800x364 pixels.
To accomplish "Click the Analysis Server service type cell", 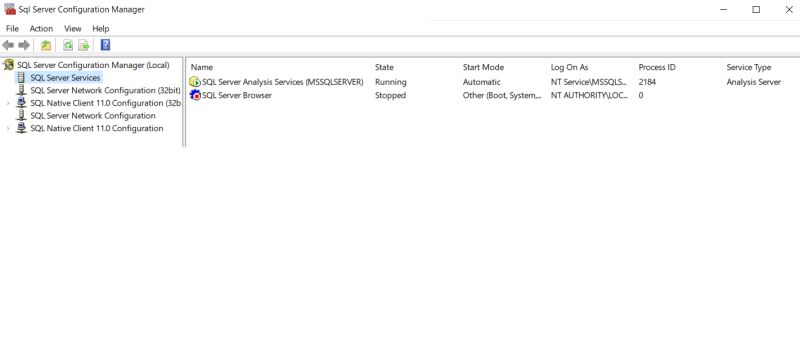I will pyautogui.click(x=754, y=82).
